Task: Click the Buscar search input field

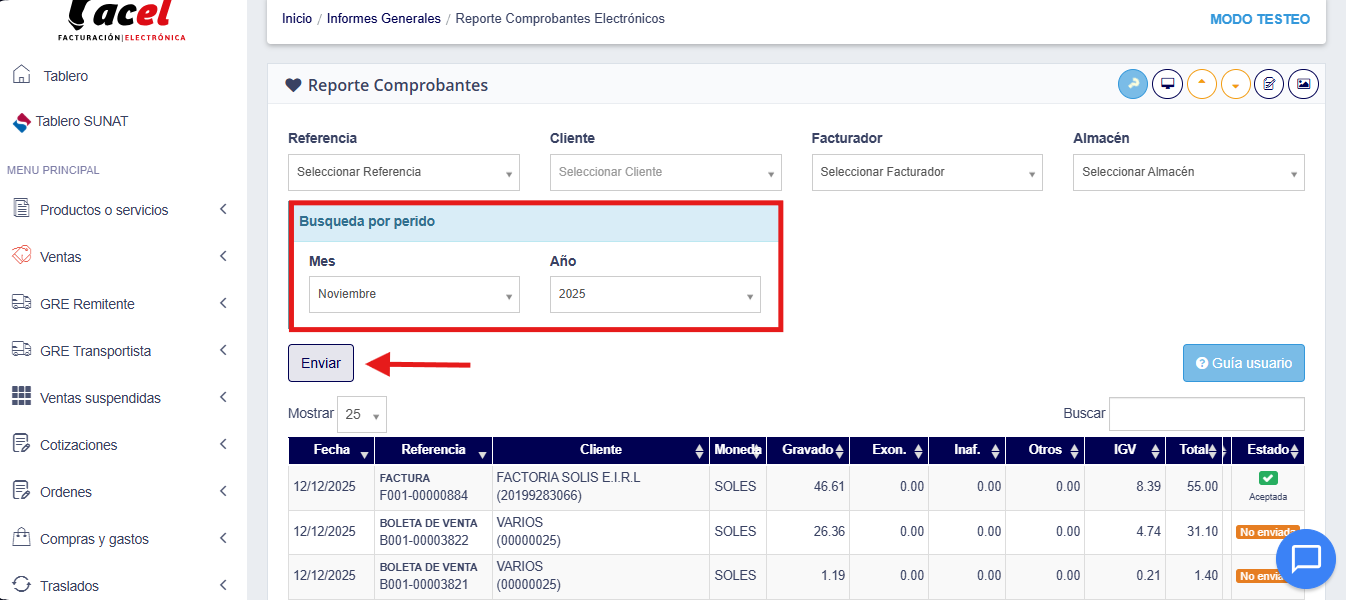Action: (1206, 413)
